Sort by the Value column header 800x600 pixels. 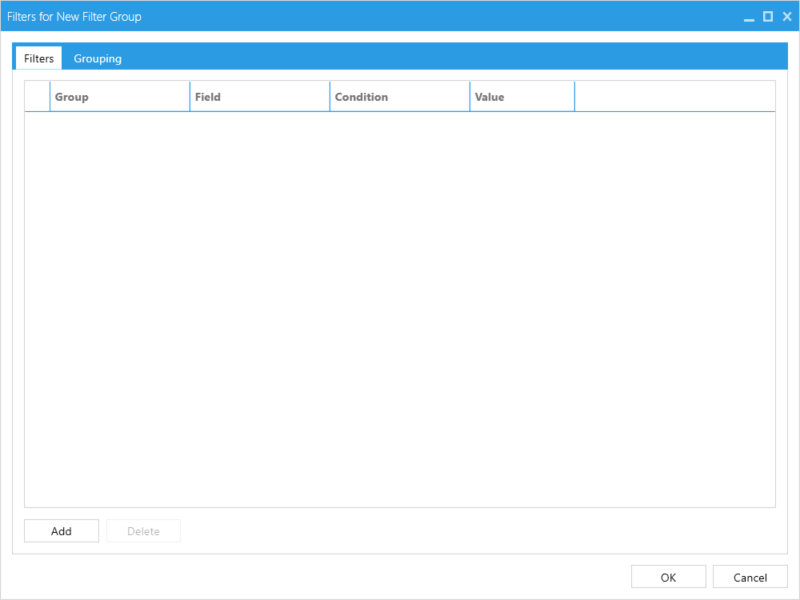522,96
